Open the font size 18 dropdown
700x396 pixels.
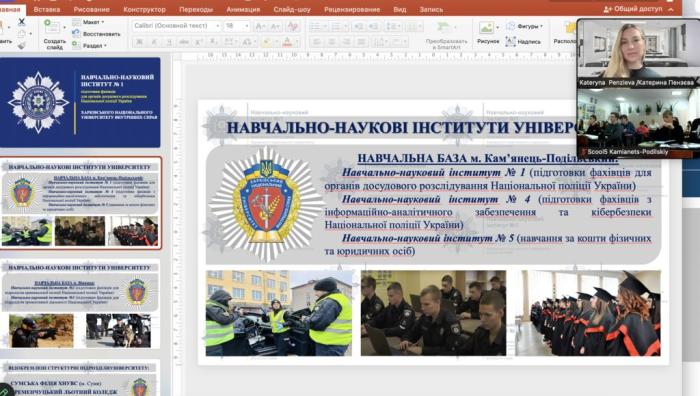[x=246, y=26]
